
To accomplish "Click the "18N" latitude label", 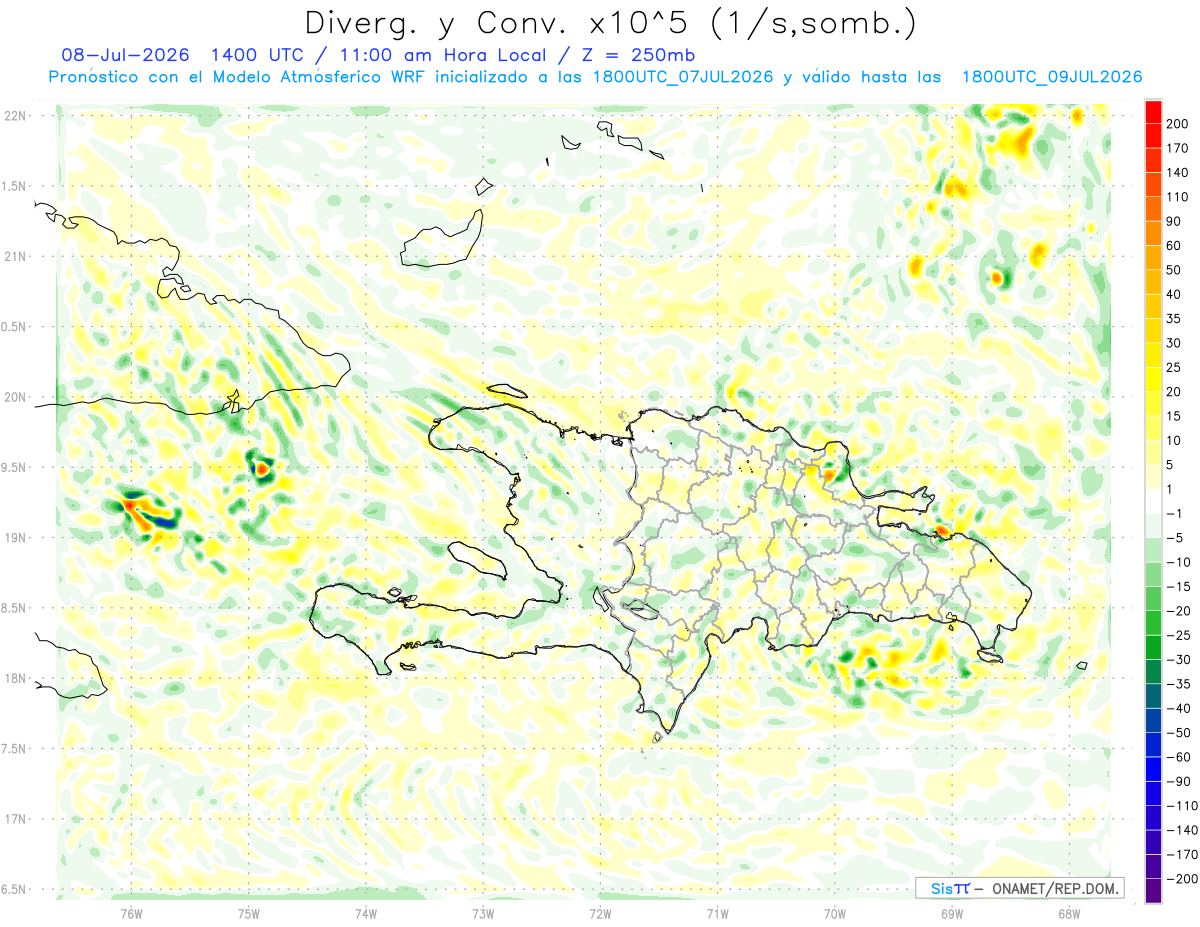I will pos(15,678).
